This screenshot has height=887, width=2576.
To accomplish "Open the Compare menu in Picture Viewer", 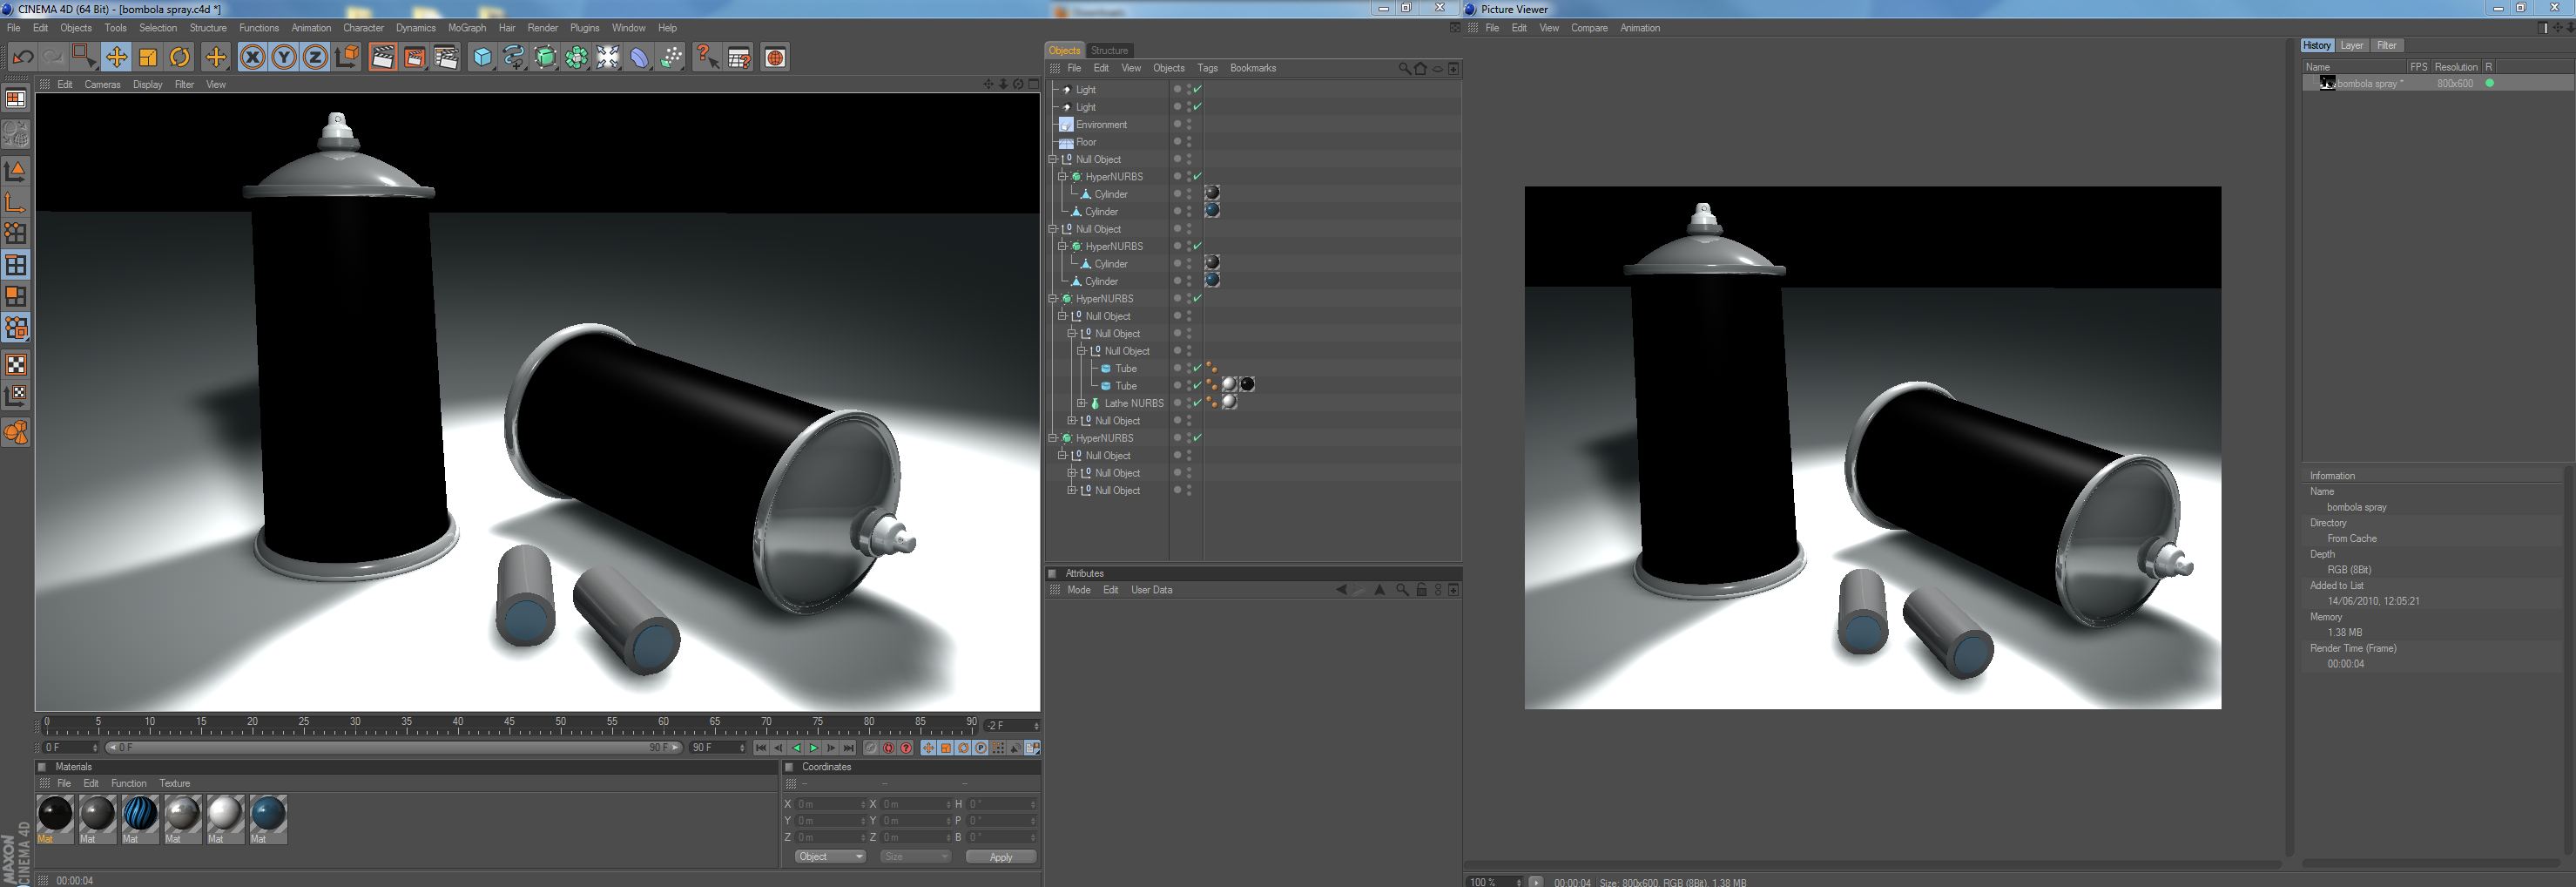I will pos(1589,28).
